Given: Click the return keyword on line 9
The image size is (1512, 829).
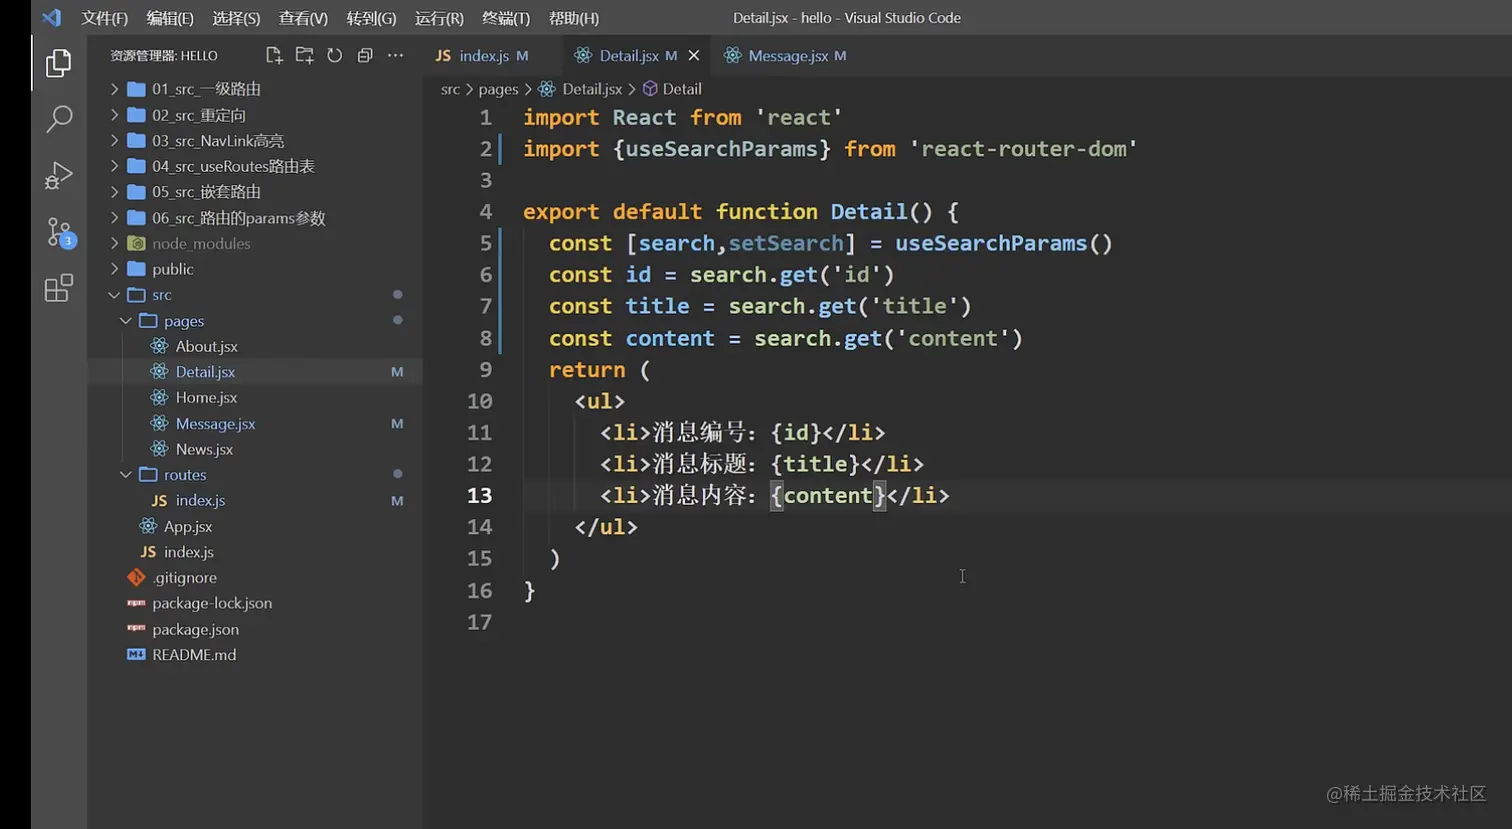Looking at the screenshot, I should tap(587, 370).
